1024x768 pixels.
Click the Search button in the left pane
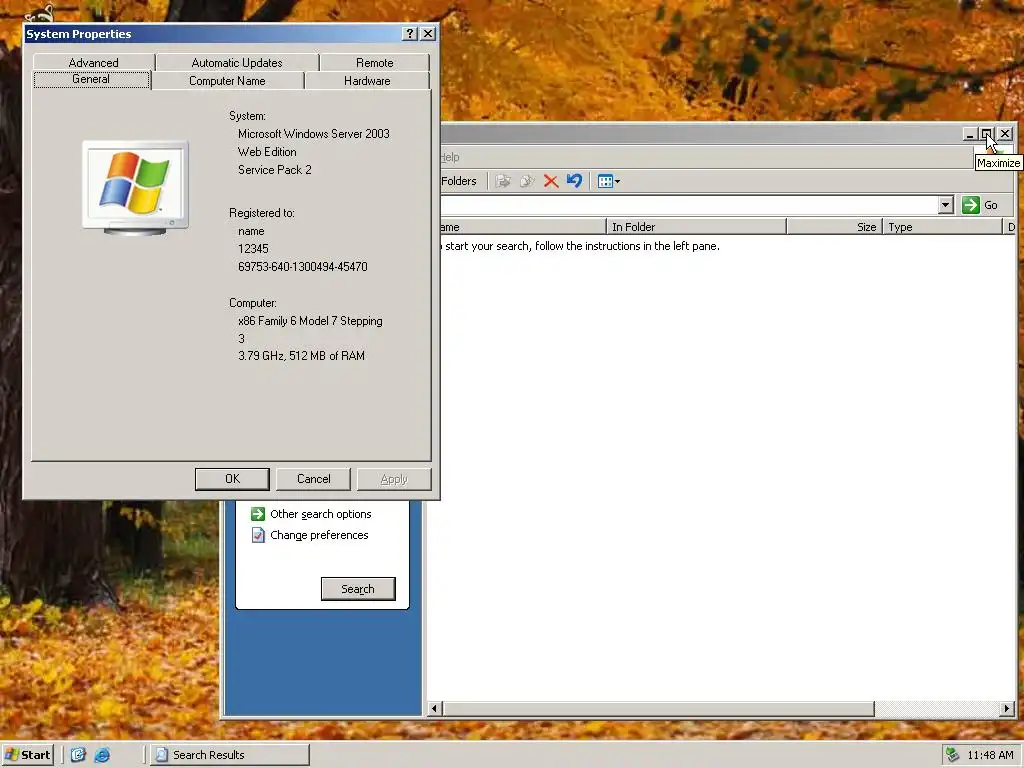pos(358,589)
